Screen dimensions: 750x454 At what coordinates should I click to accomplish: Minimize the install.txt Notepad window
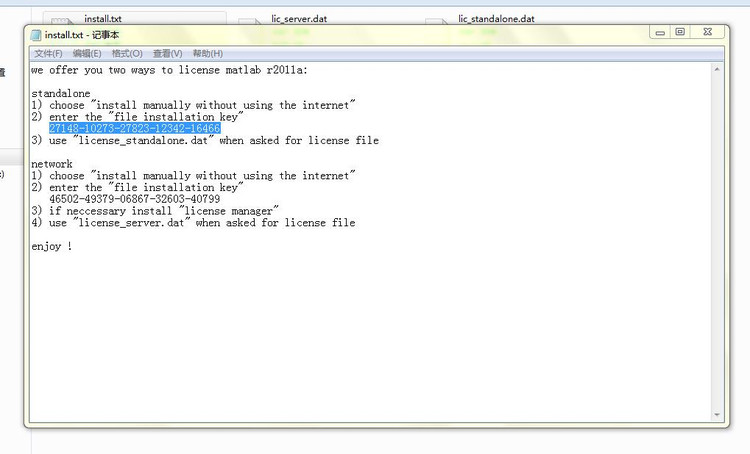point(660,32)
